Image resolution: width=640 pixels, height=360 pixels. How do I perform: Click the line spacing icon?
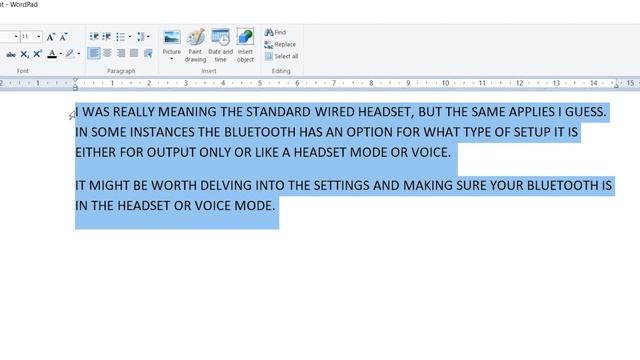click(x=141, y=37)
